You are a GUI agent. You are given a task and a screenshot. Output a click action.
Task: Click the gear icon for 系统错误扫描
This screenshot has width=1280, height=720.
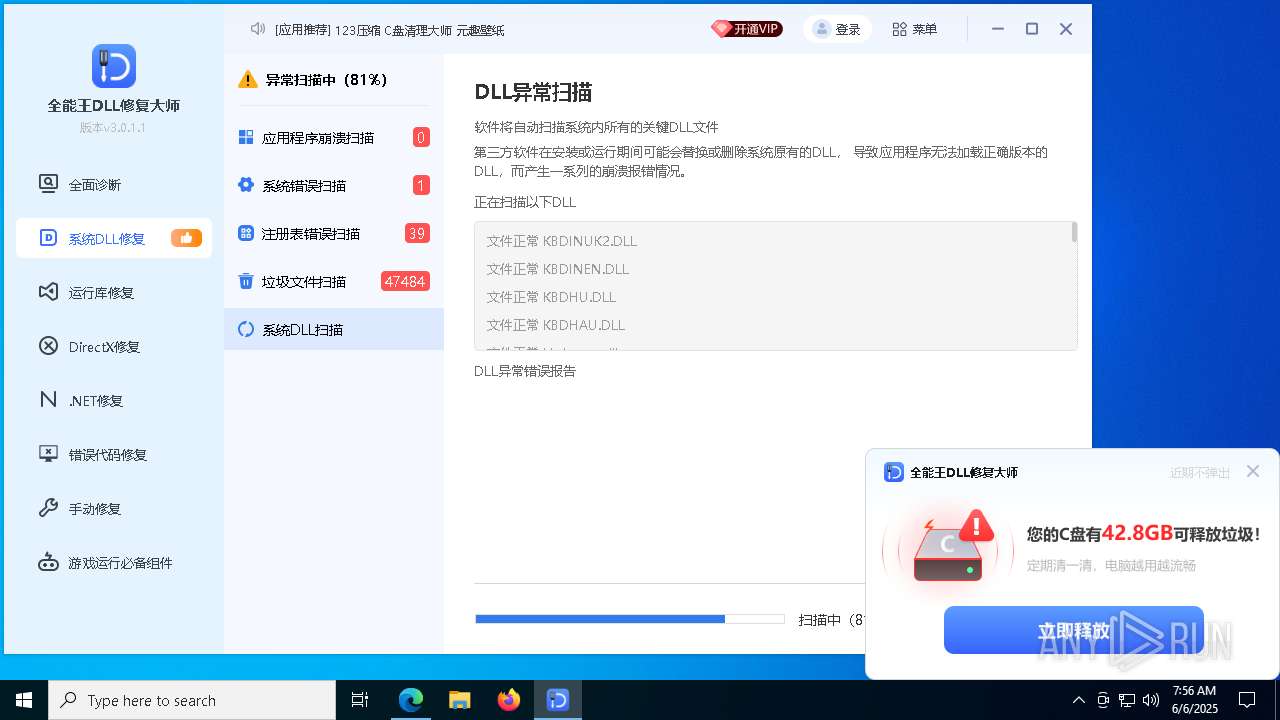[x=246, y=185]
